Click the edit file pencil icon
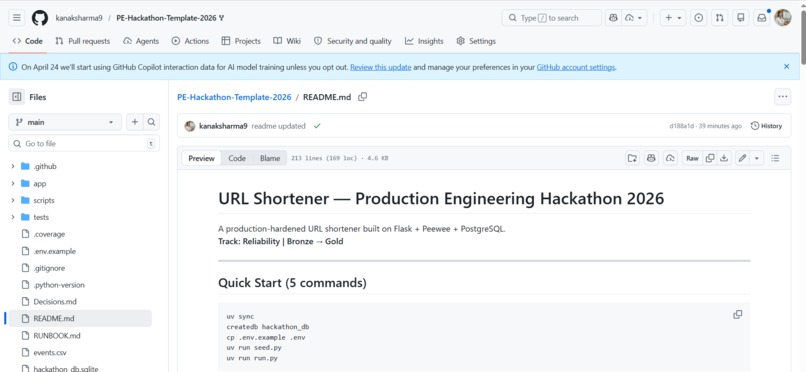Viewport: 806px width, 372px height. click(742, 158)
